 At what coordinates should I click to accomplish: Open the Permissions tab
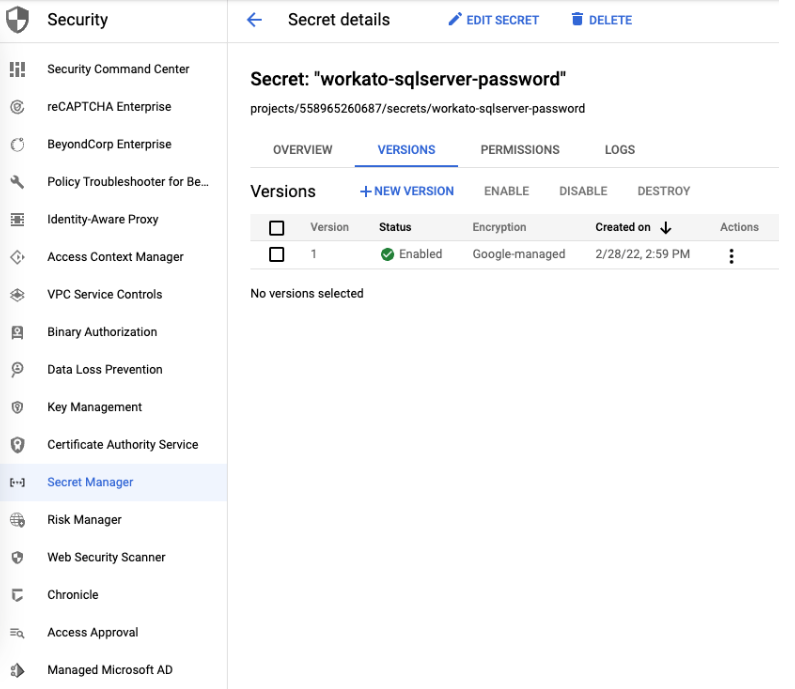(x=519, y=150)
